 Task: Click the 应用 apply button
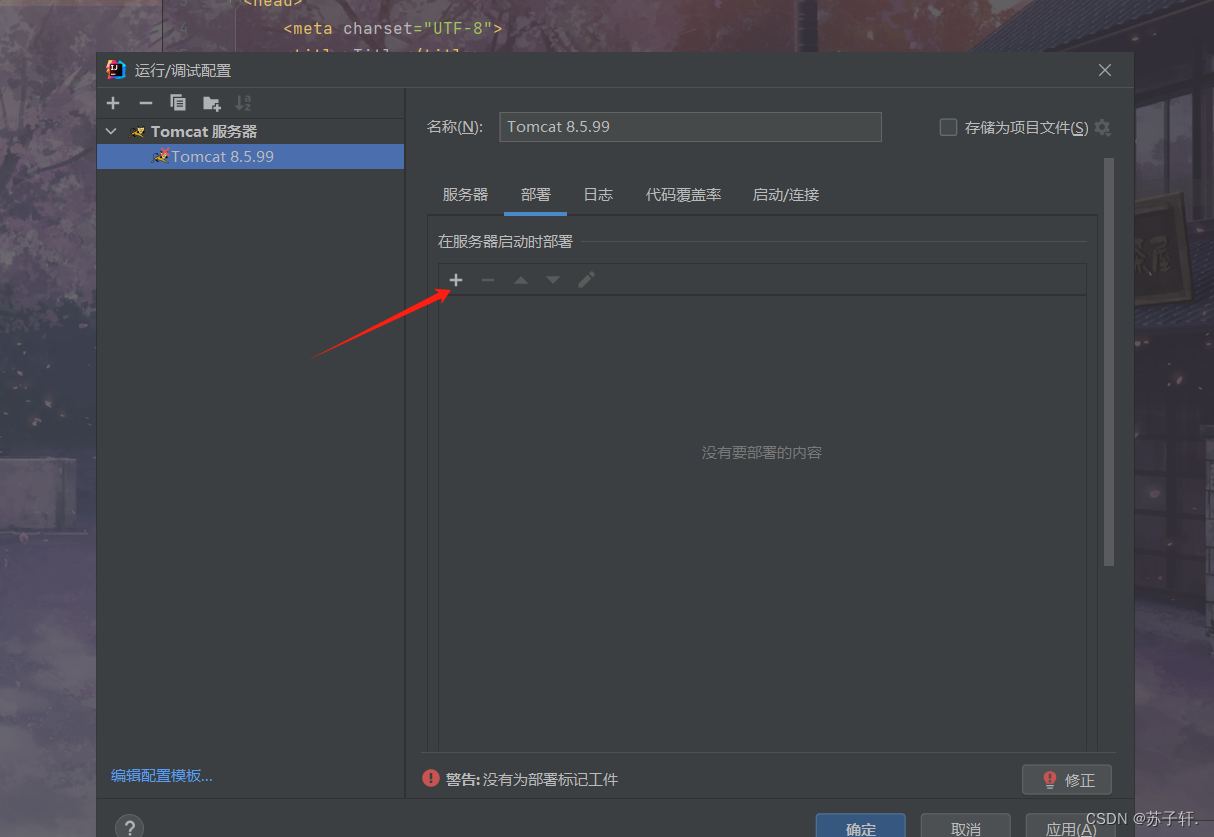click(x=1071, y=827)
